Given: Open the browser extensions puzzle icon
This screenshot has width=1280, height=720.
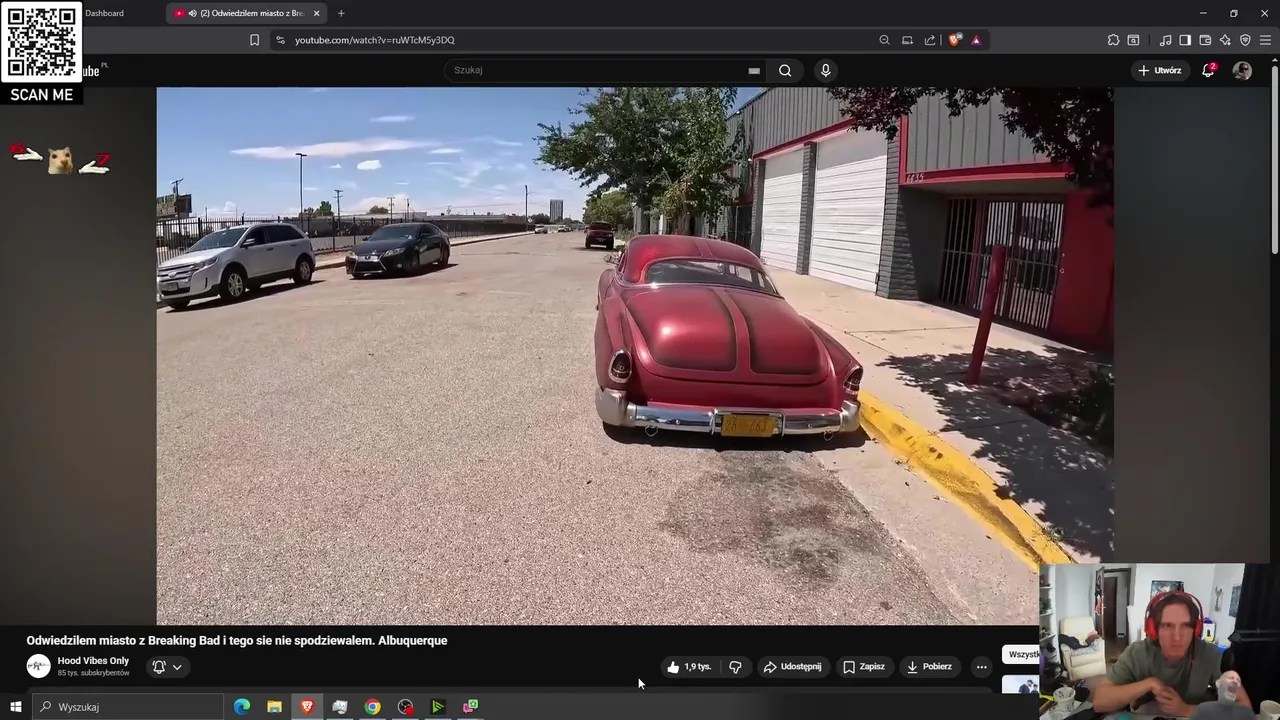Looking at the screenshot, I should click(x=1113, y=40).
